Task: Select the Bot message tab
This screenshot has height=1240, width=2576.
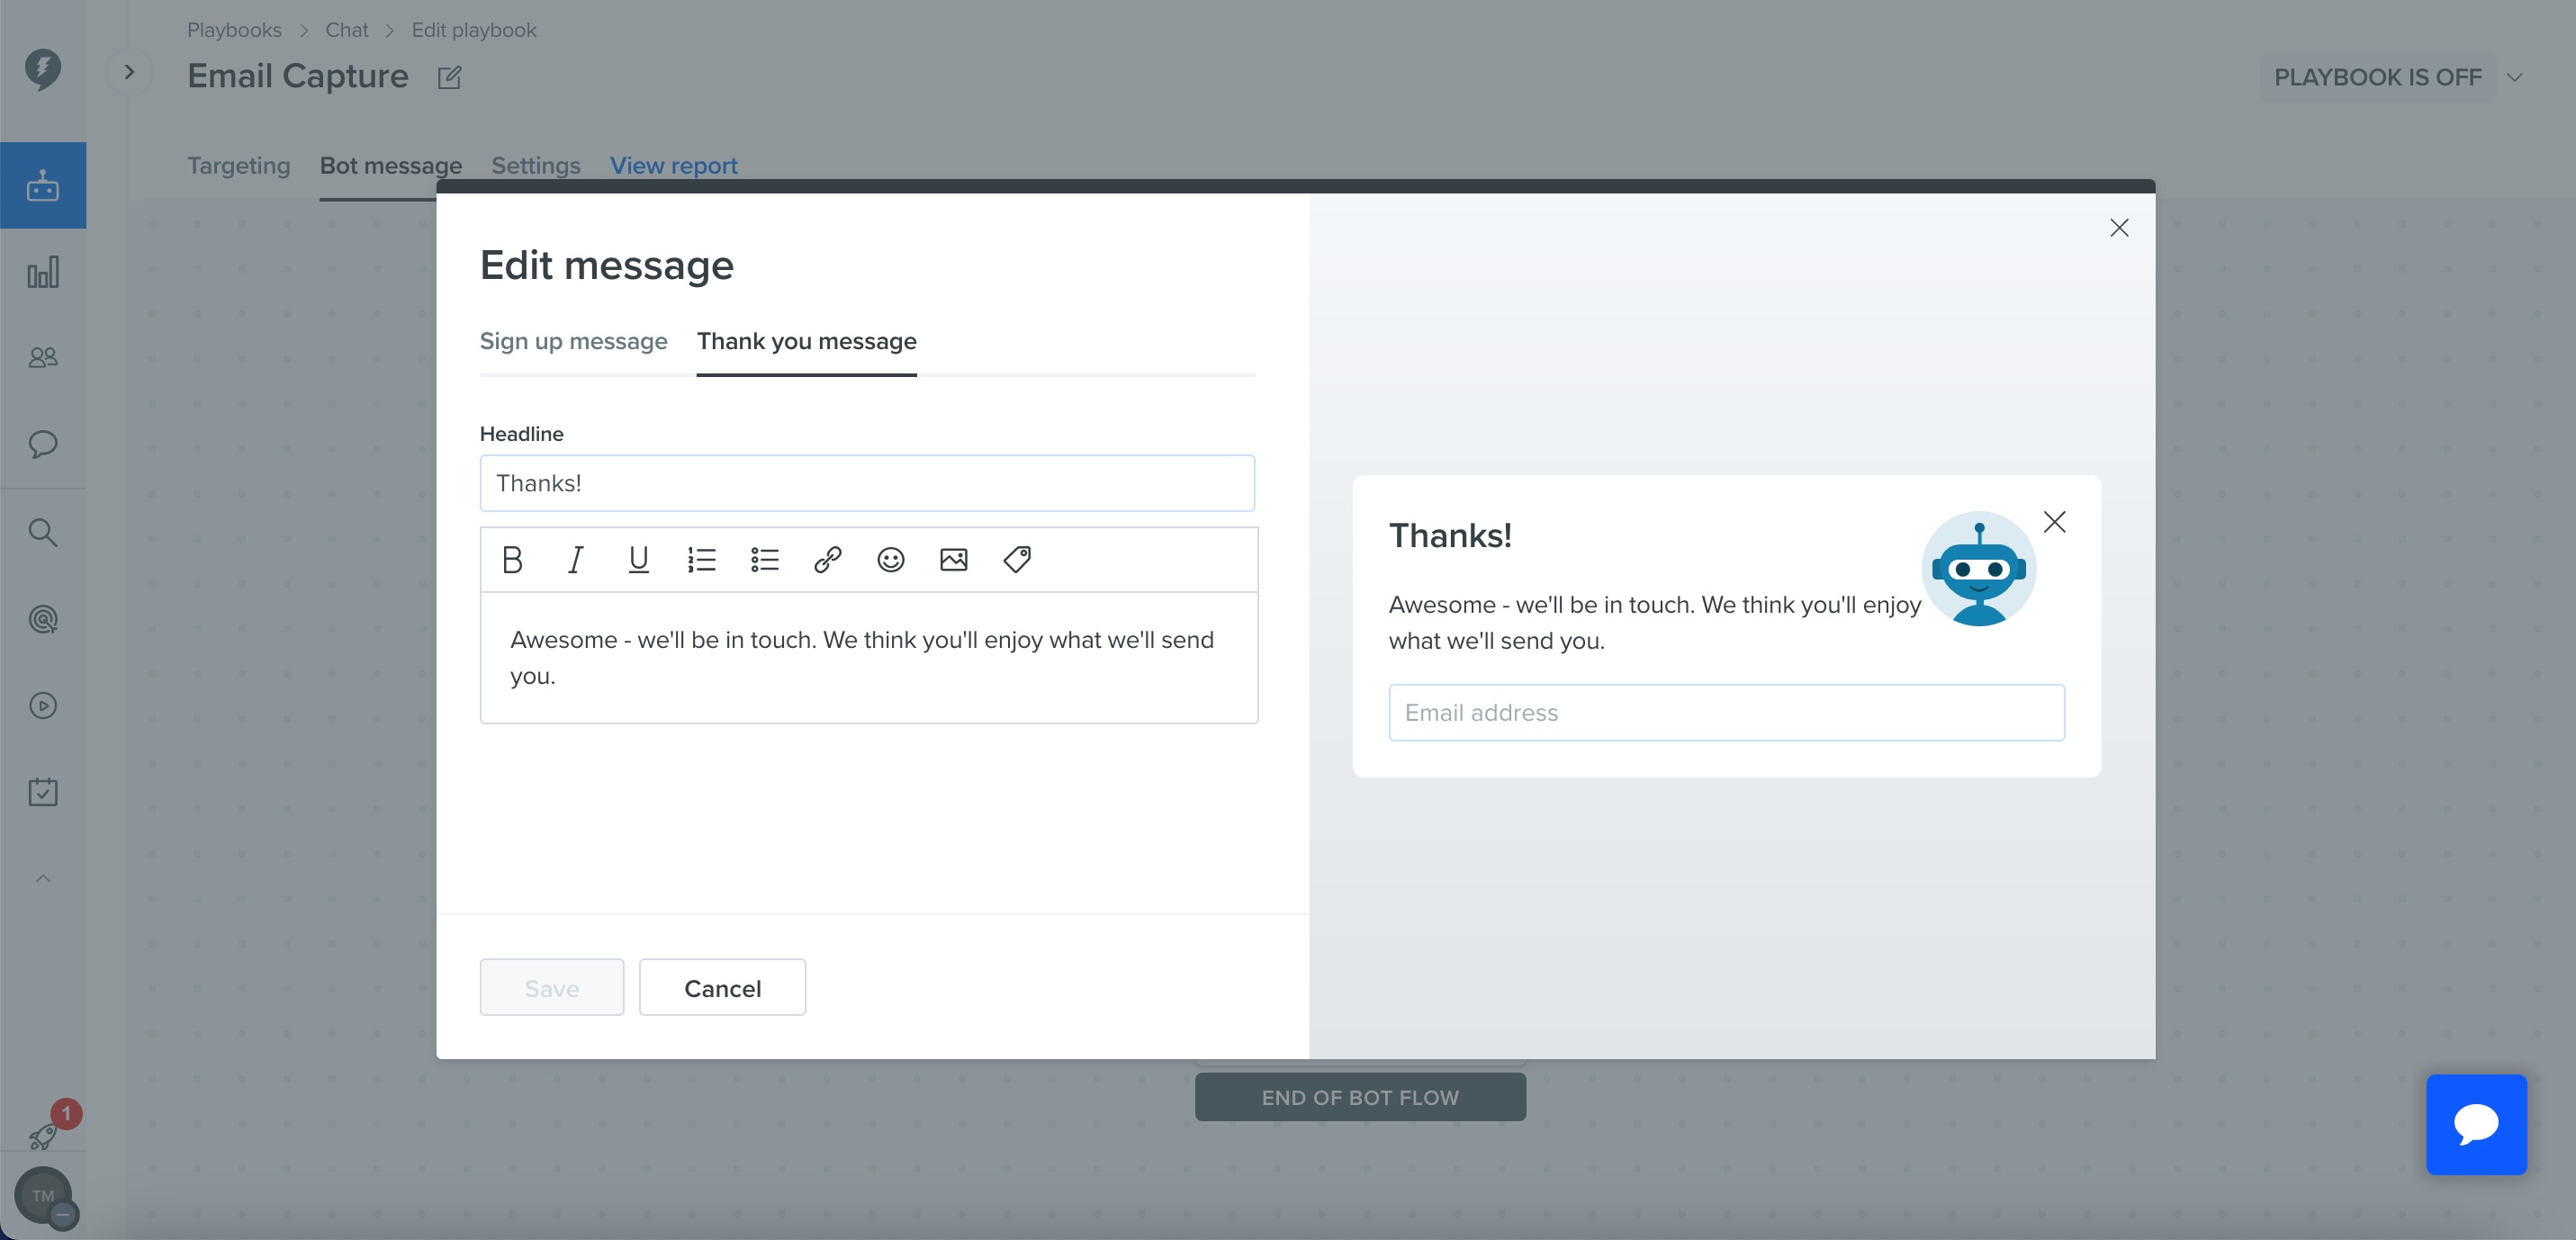Action: tap(391, 165)
